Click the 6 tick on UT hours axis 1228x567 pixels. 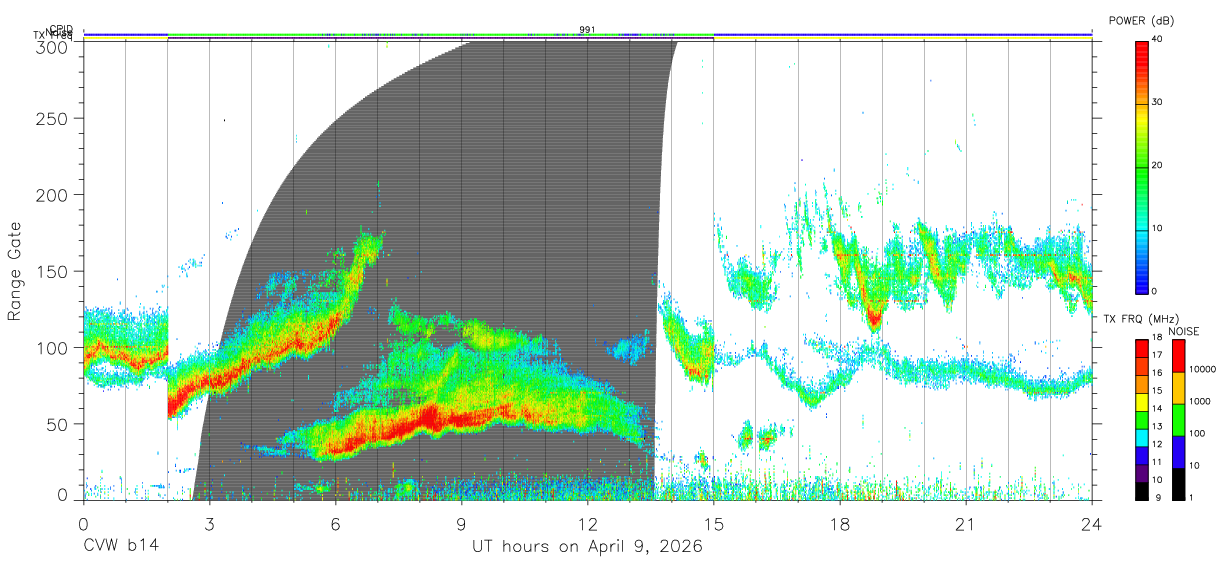335,523
